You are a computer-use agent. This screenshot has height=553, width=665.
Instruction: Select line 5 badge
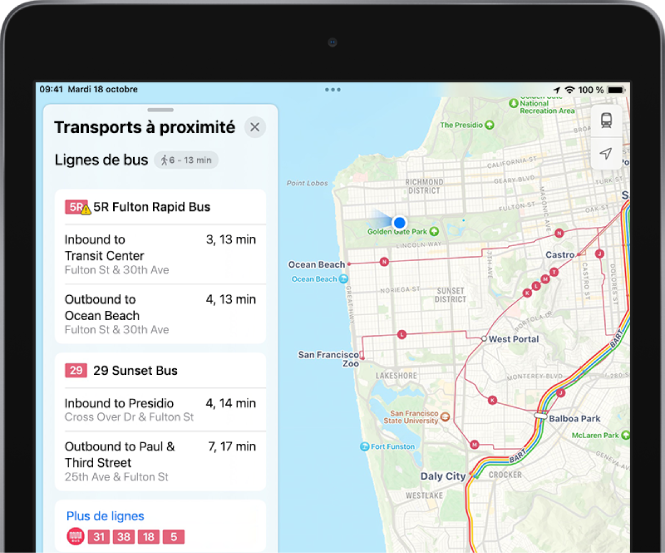pyautogui.click(x=173, y=537)
